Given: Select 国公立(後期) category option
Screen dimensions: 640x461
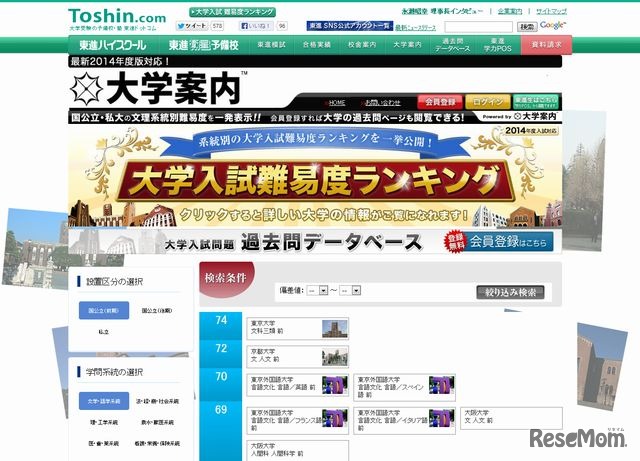Looking at the screenshot, I should pos(157,310).
